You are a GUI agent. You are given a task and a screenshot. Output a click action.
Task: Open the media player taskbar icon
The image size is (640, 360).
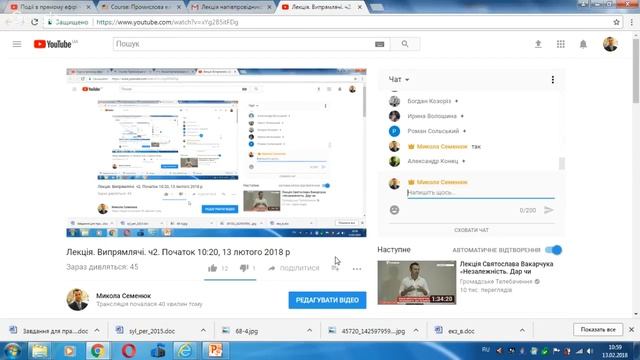pyautogui.click(x=69, y=351)
